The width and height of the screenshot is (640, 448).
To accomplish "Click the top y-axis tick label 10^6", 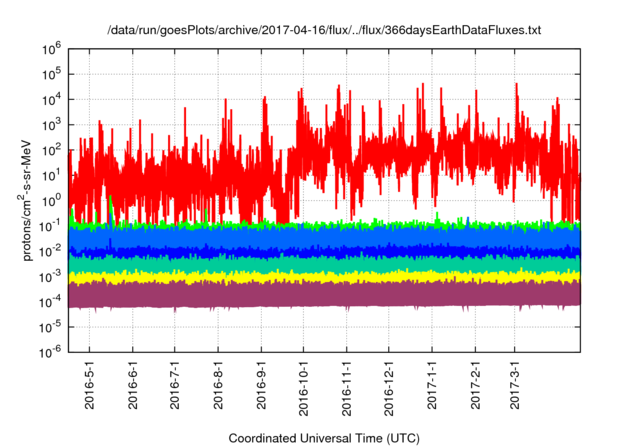I will tap(52, 48).
